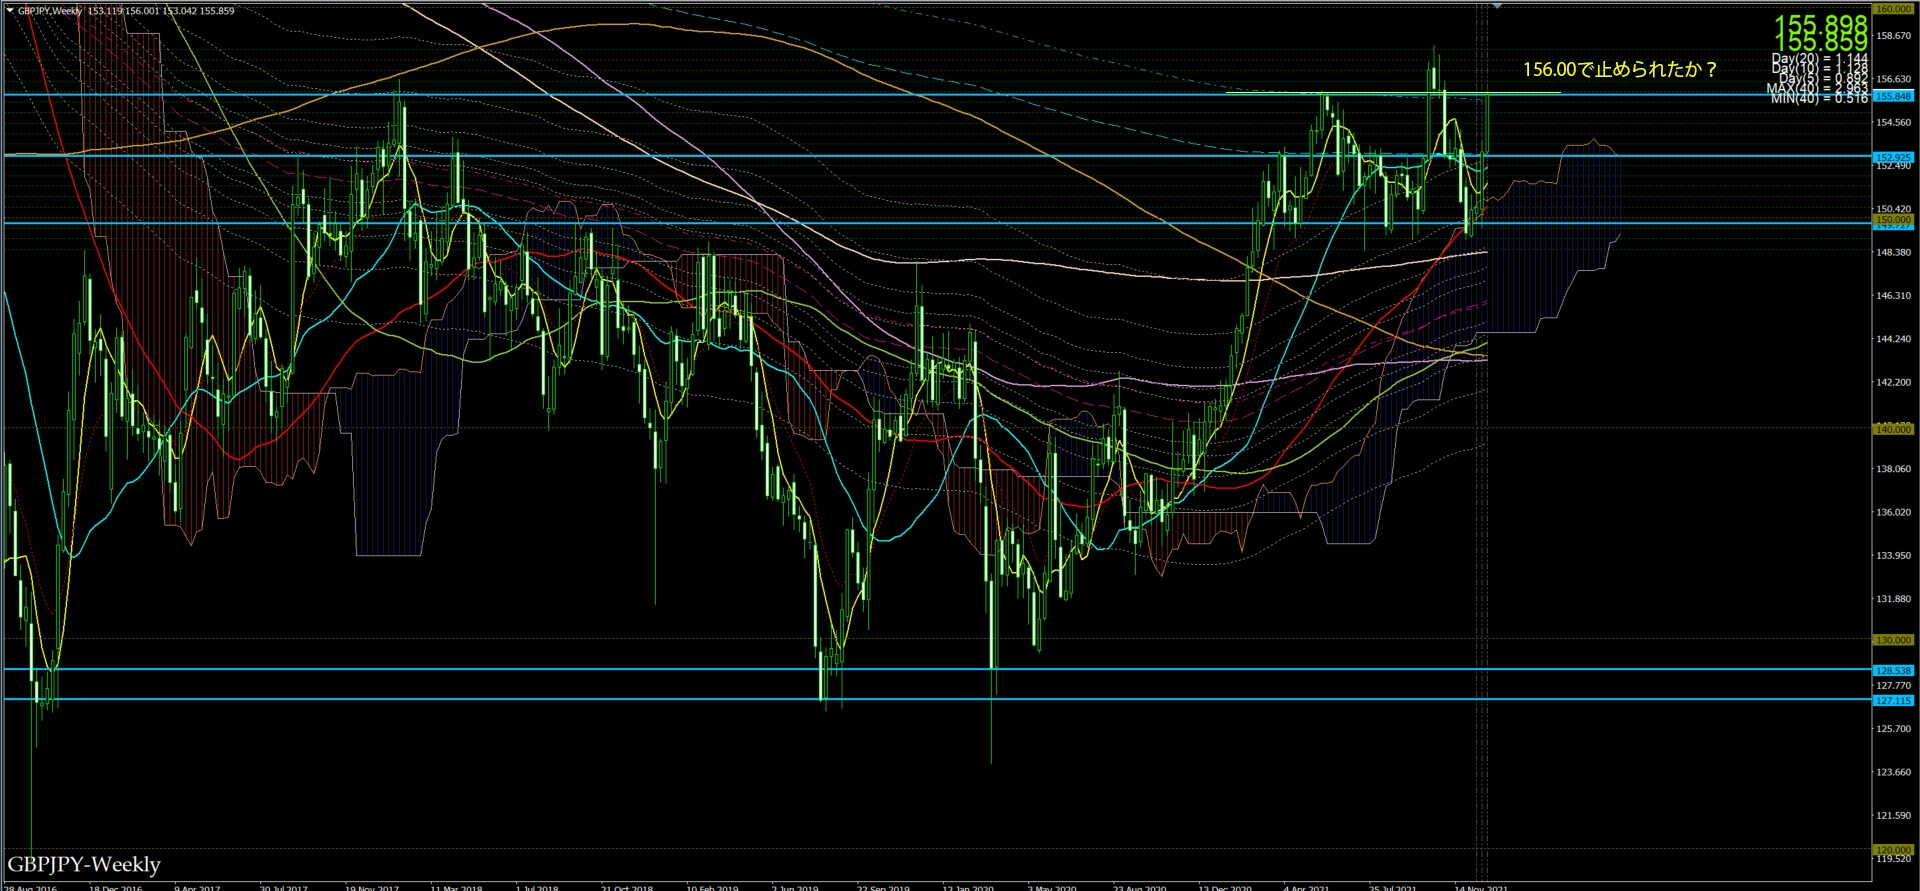Click the 'Day(20) = 1.144' indicator readout
Viewport: 1920px width, 891px height.
1819,59
